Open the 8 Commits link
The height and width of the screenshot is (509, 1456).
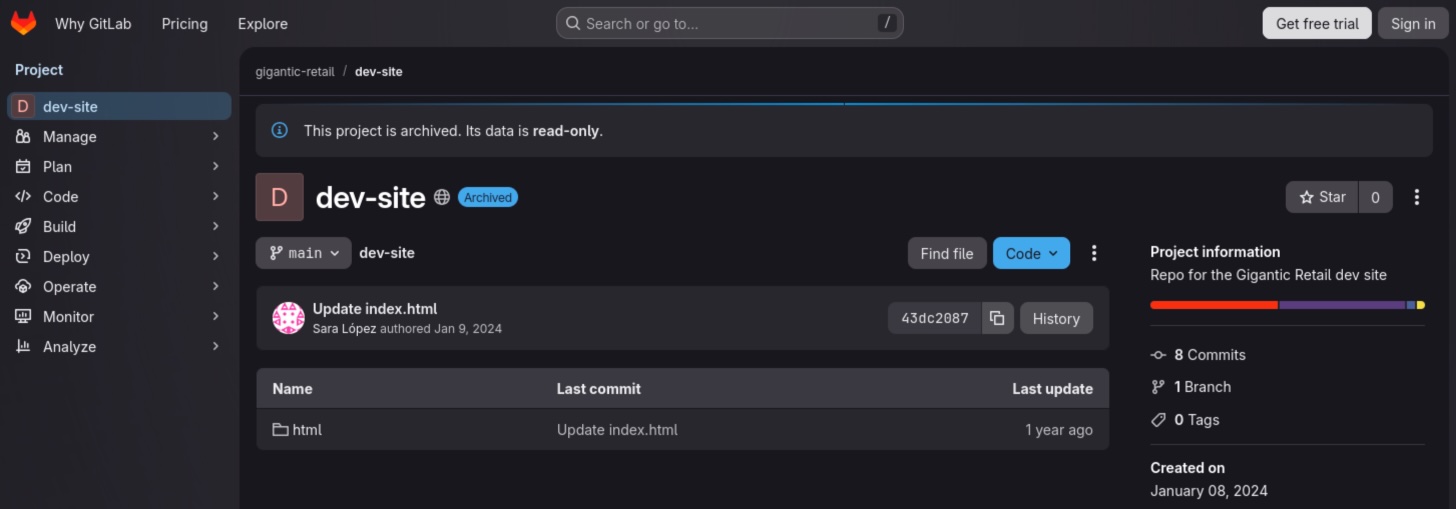1210,355
